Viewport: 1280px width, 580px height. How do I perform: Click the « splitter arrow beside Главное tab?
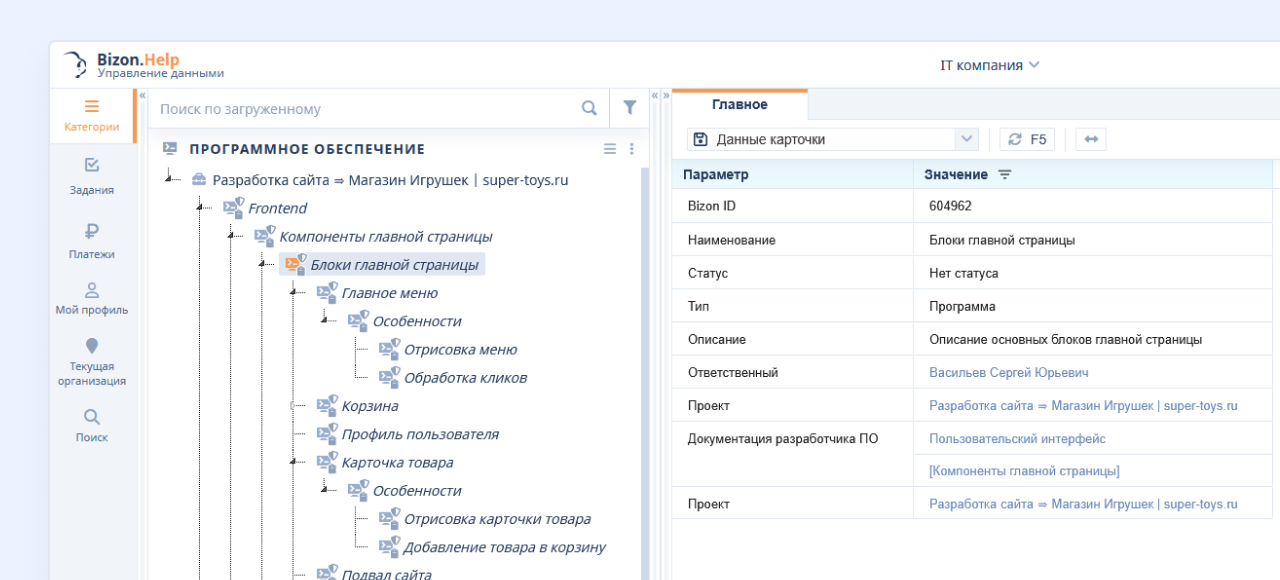pos(655,95)
